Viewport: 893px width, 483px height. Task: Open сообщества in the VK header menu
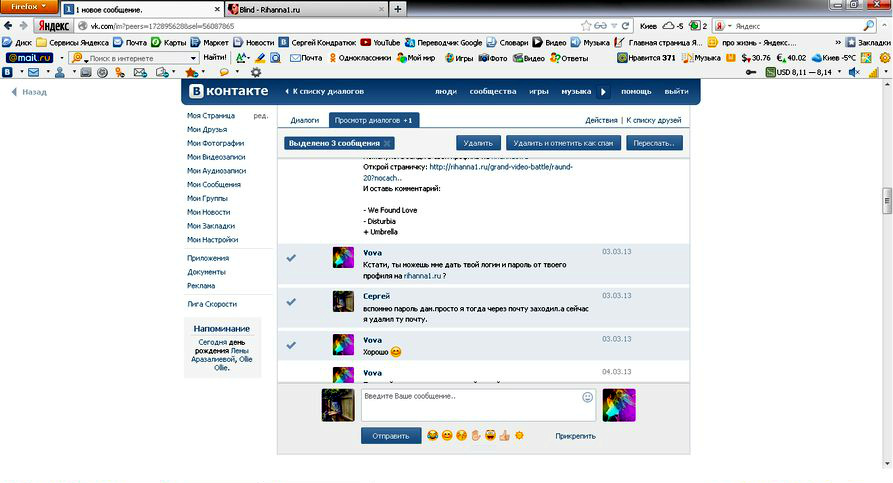493,91
